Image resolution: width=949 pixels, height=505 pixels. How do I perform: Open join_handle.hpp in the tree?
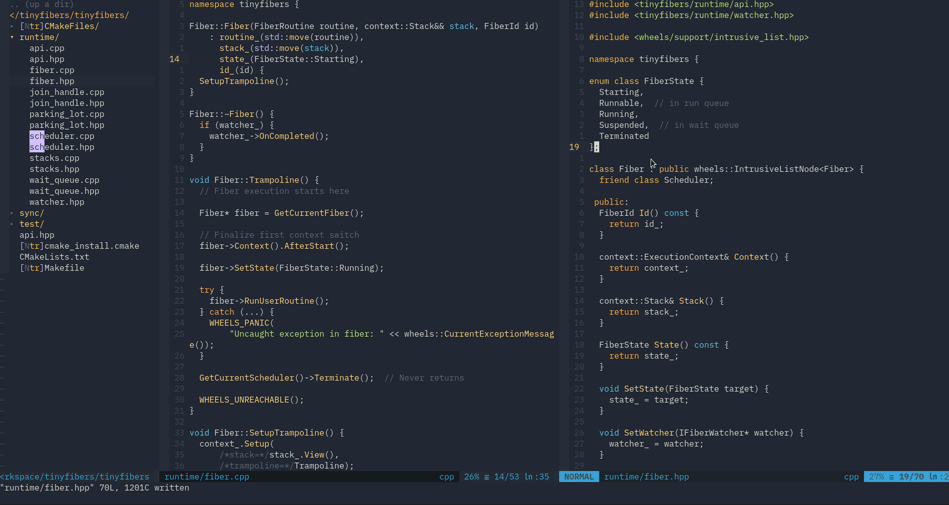67,103
